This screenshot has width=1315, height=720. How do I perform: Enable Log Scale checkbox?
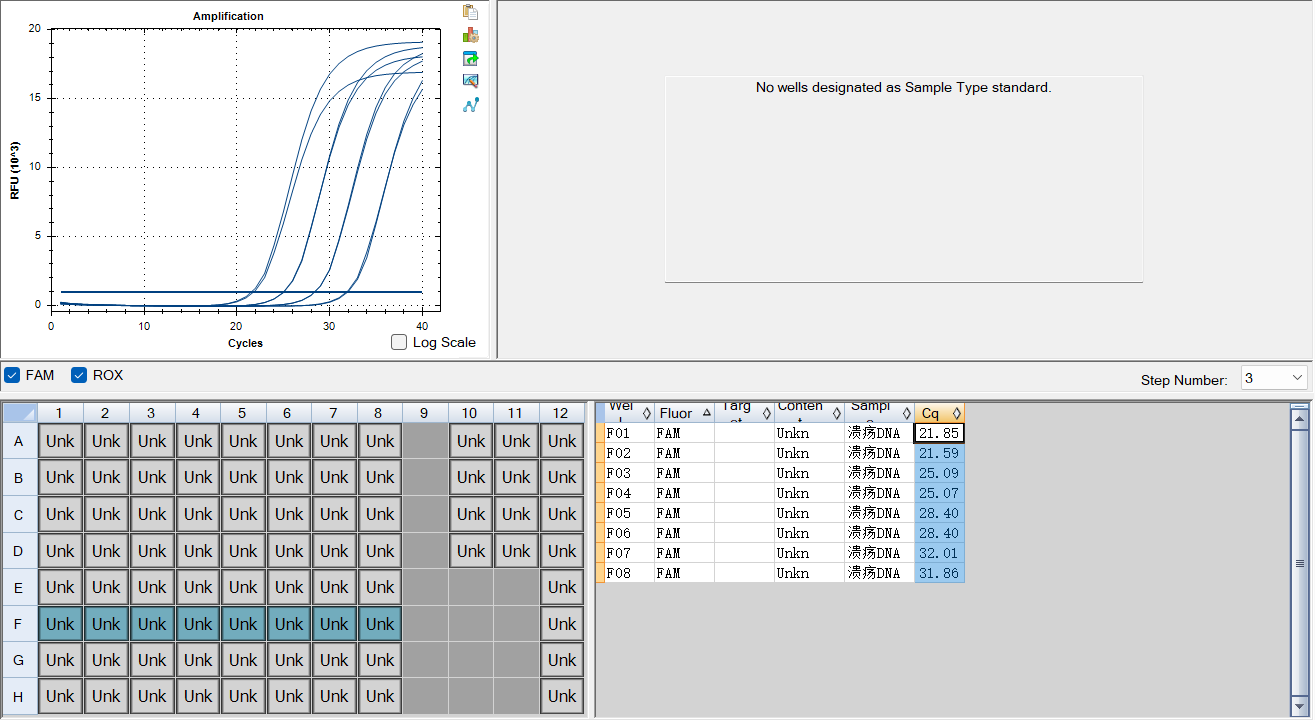[x=399, y=342]
